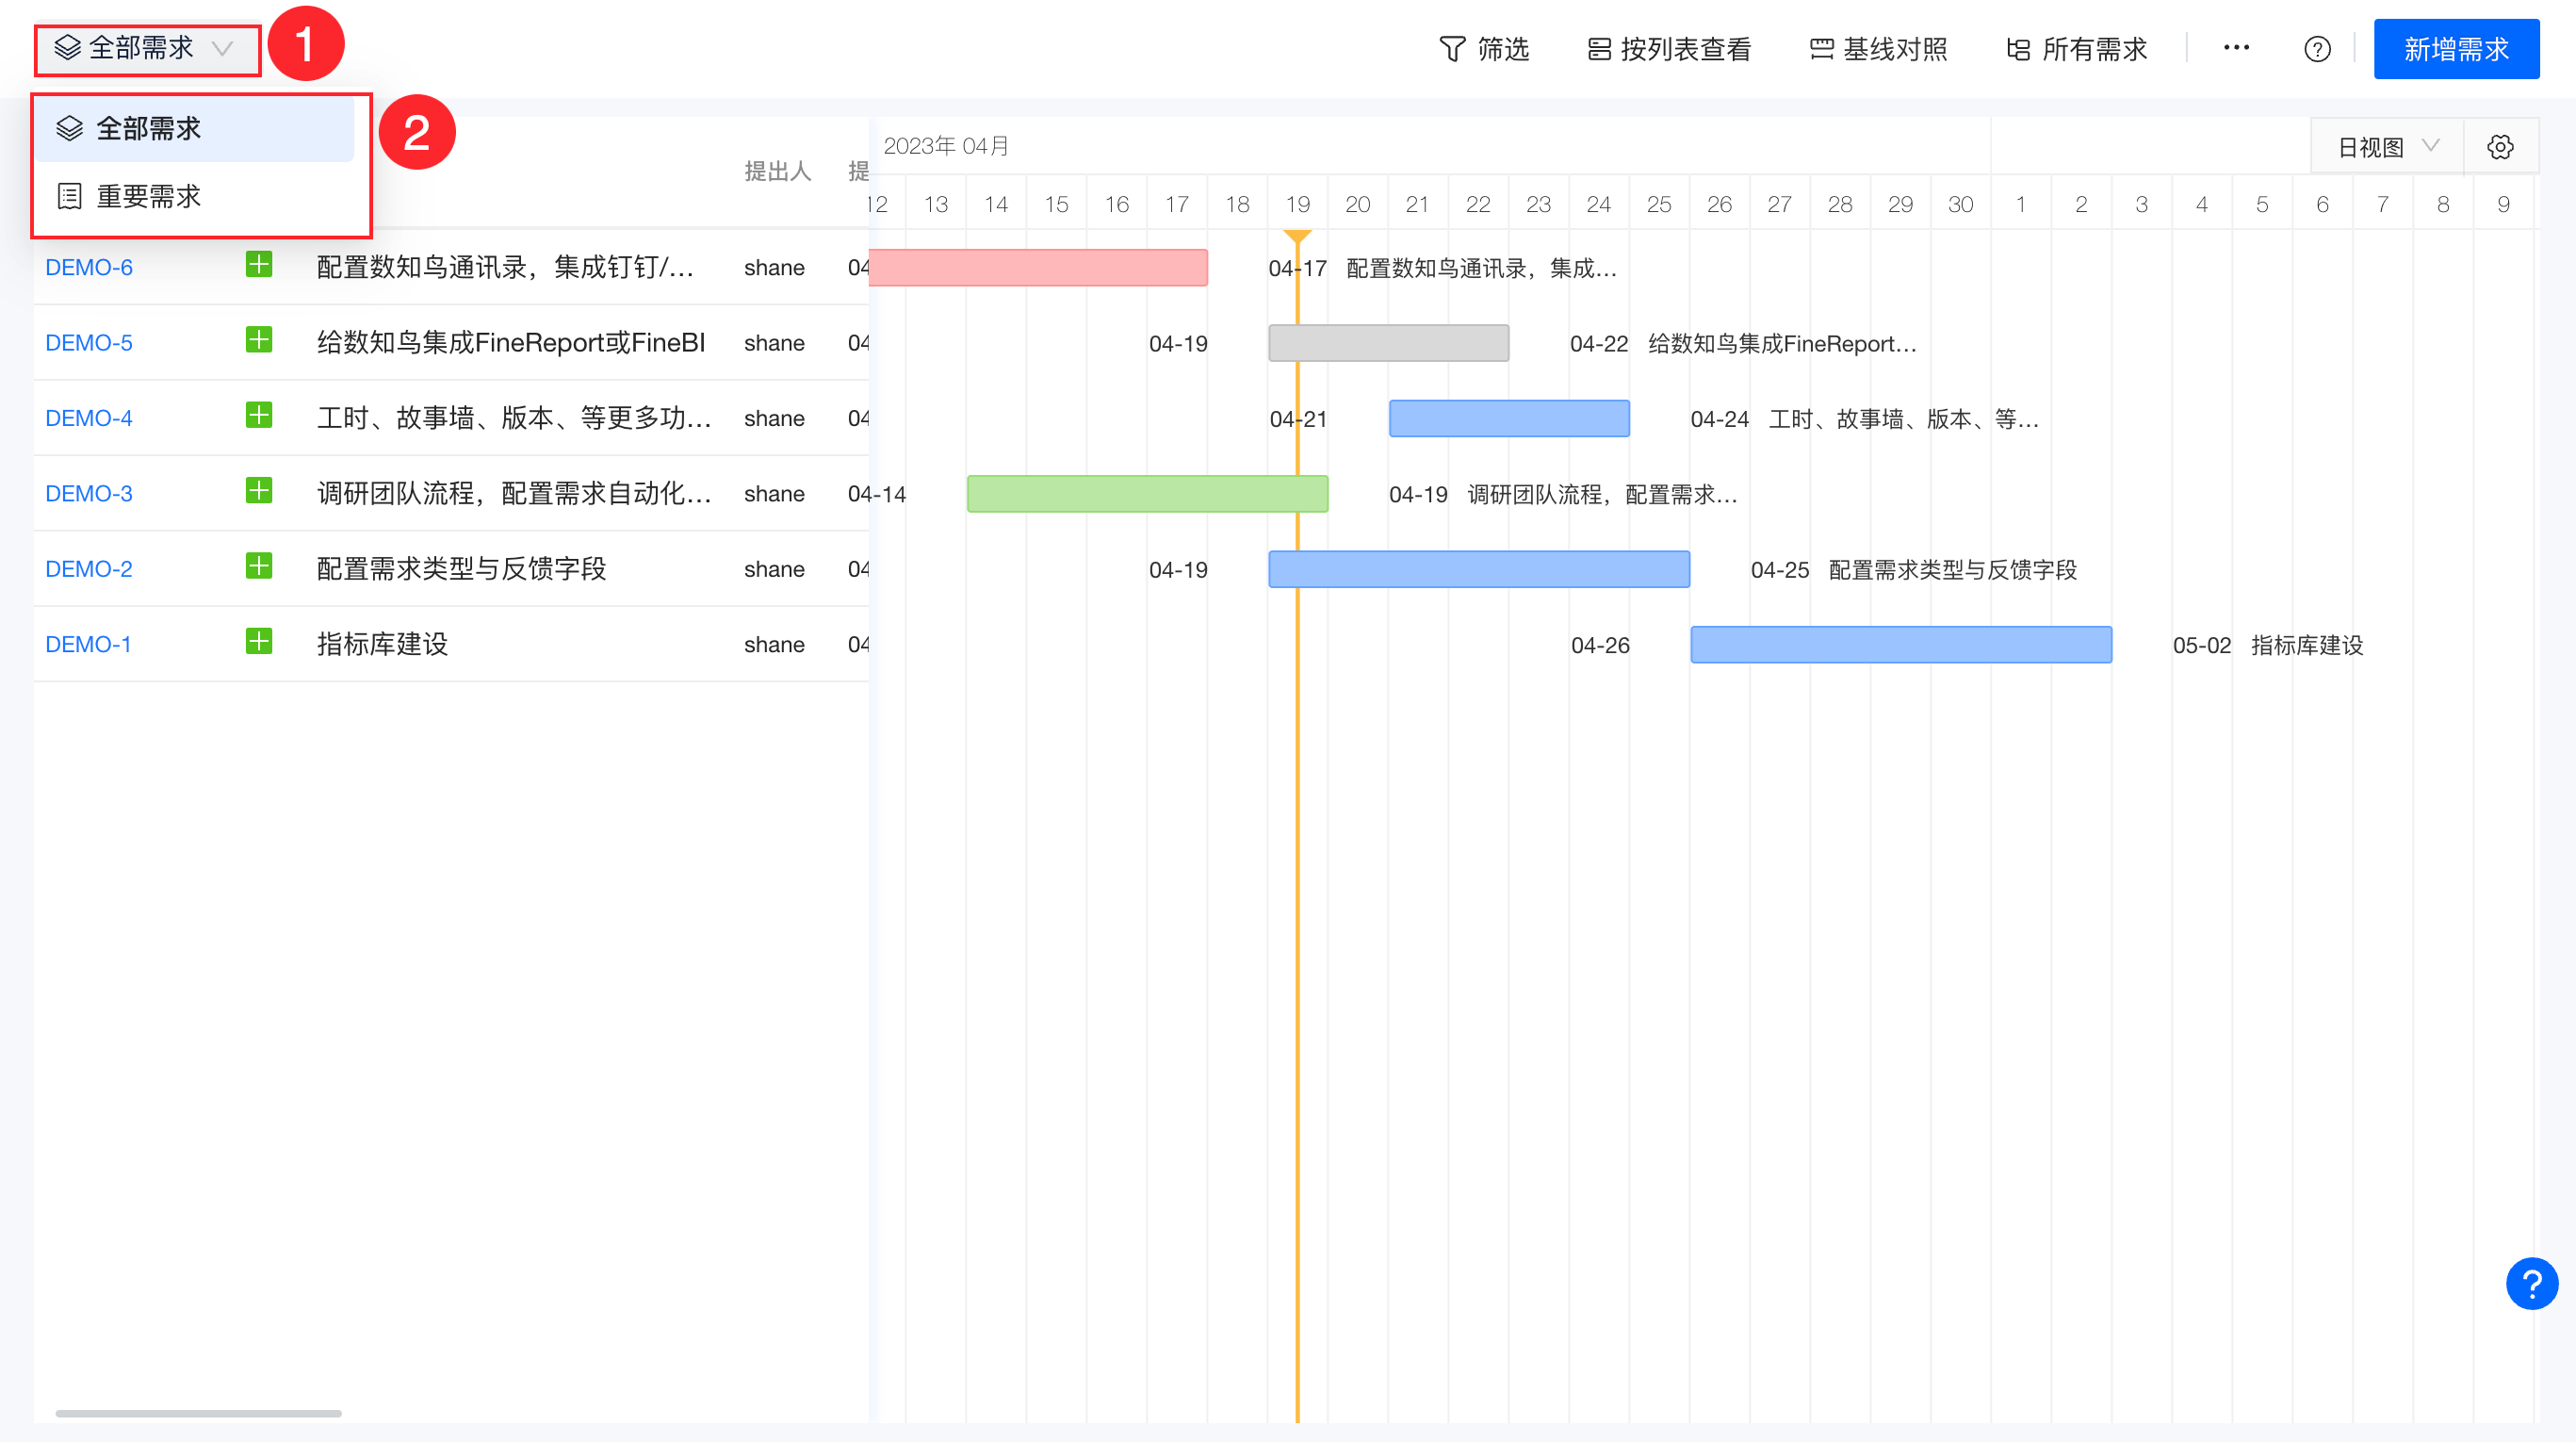The height and width of the screenshot is (1442, 2576).
Task: Click the circled question mark help icon
Action: pyautogui.click(x=2317, y=49)
